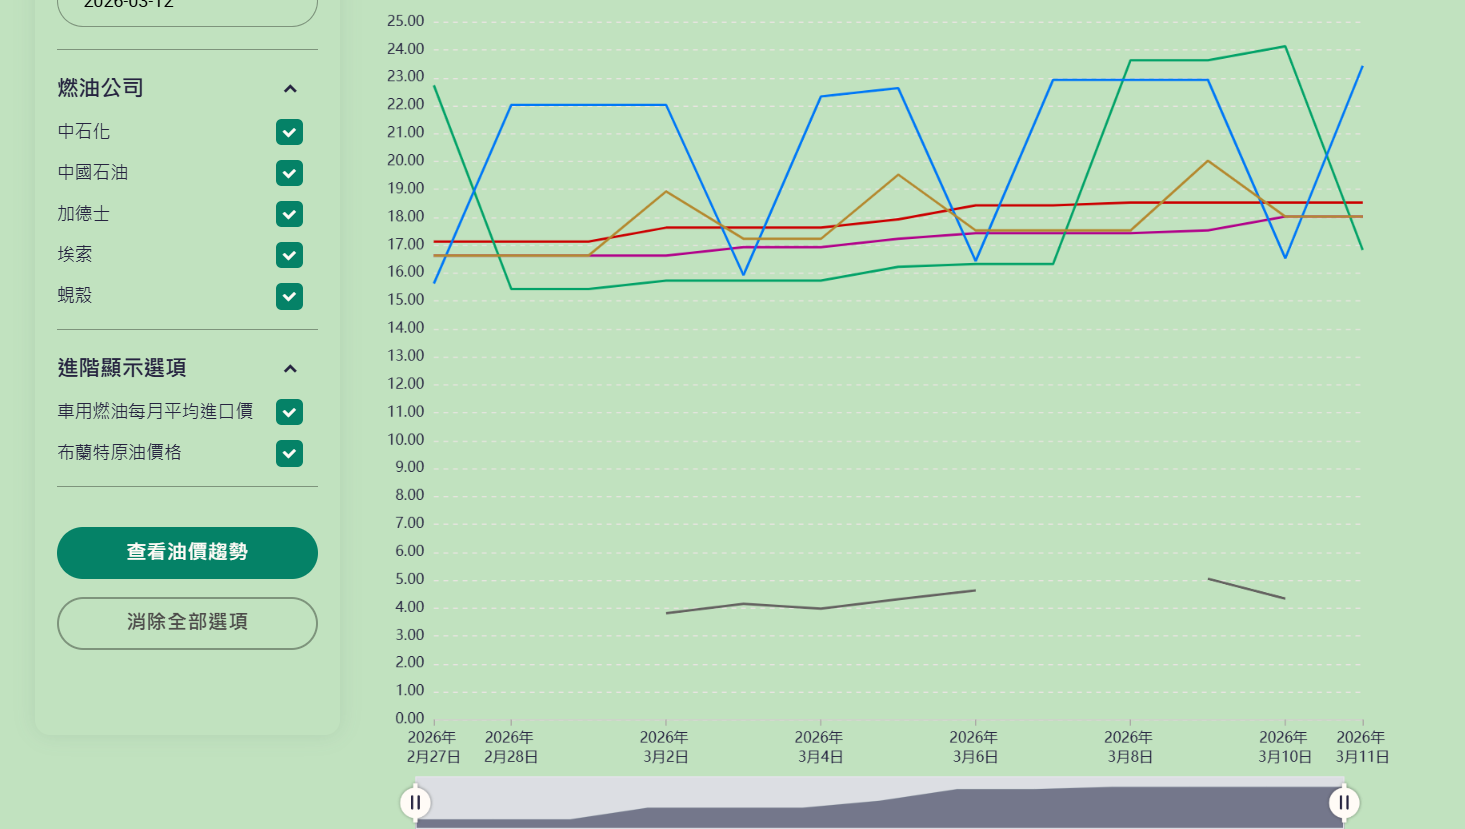Viewport: 1465px width, 829px height.
Task: Collapse the 燃油公司 section chevron
Action: [x=290, y=89]
